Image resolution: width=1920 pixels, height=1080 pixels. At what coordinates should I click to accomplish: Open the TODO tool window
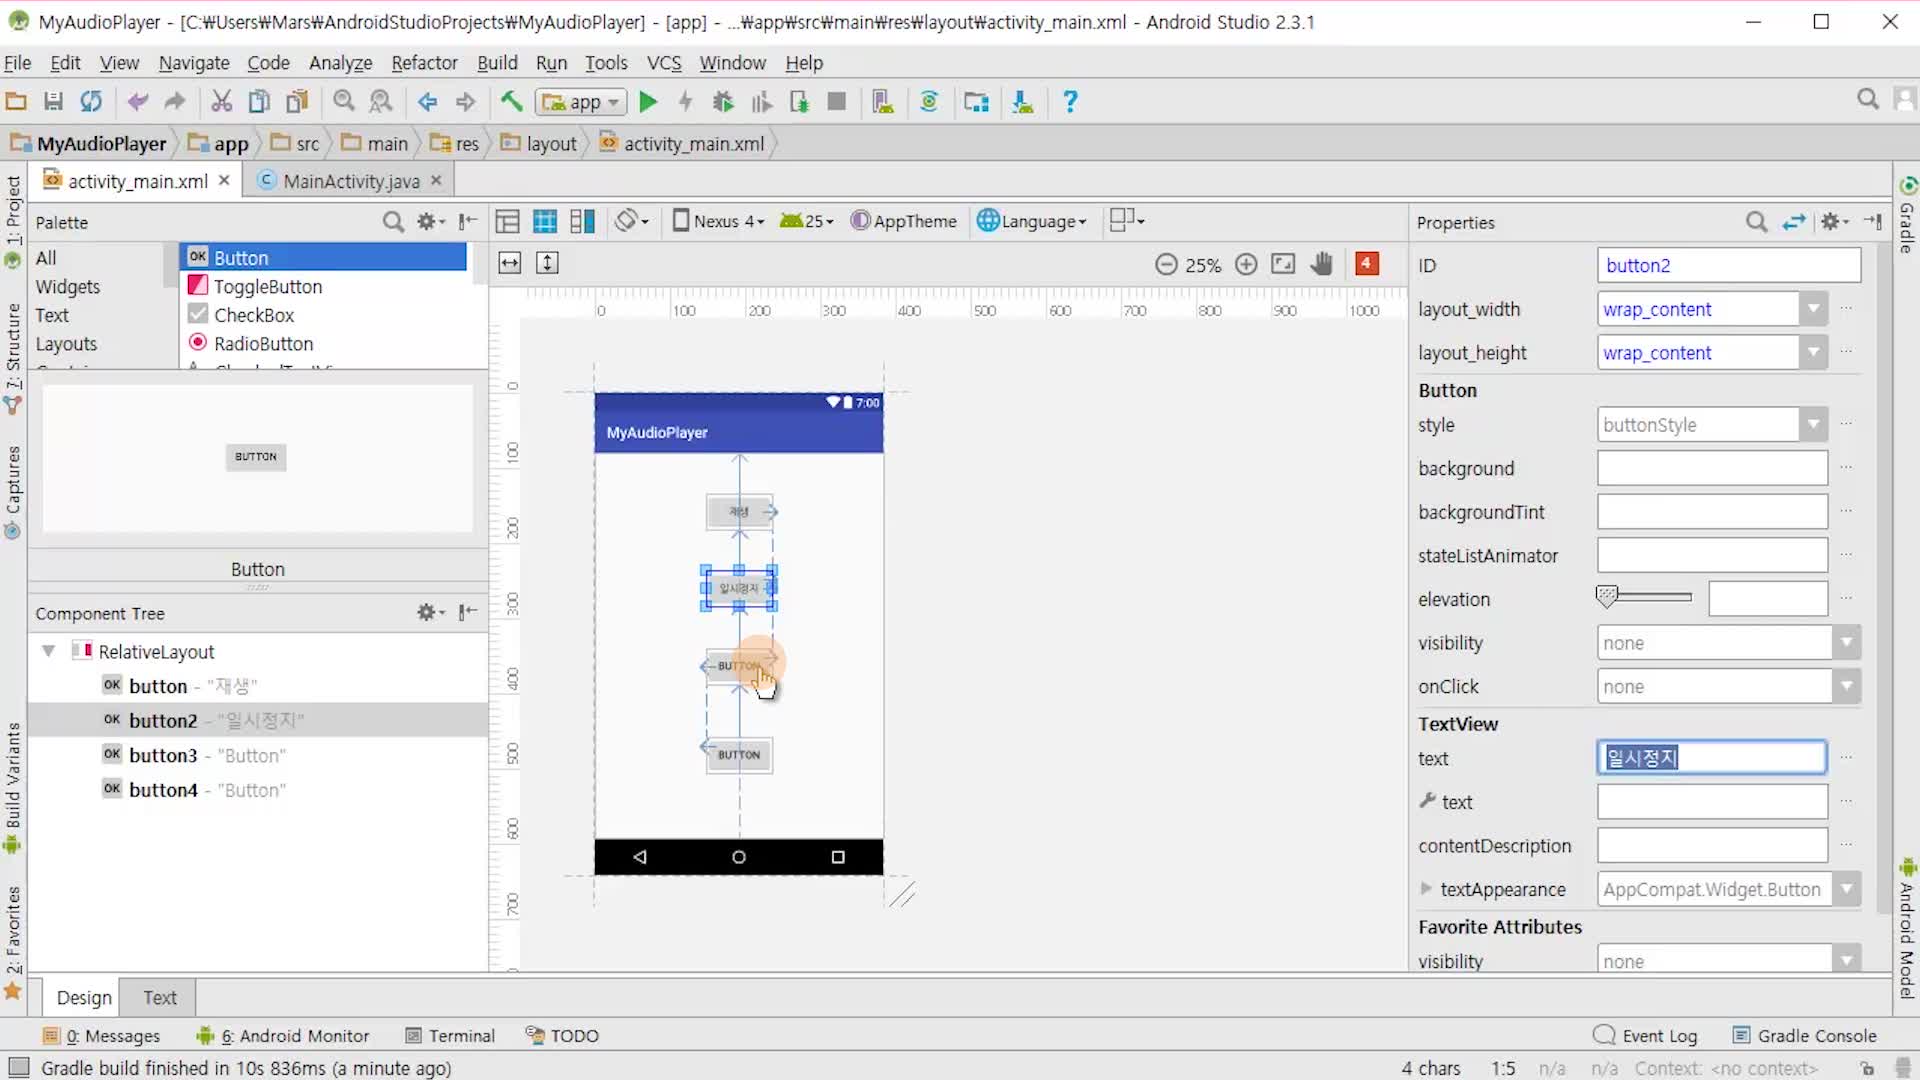(x=562, y=1036)
